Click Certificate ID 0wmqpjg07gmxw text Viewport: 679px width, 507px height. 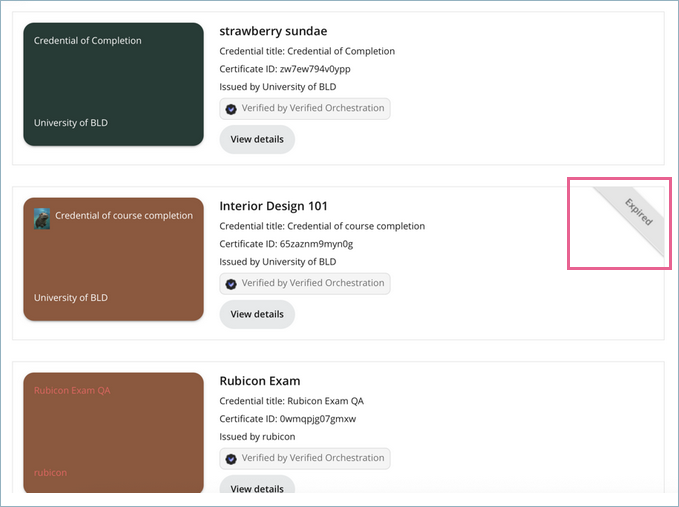point(288,419)
